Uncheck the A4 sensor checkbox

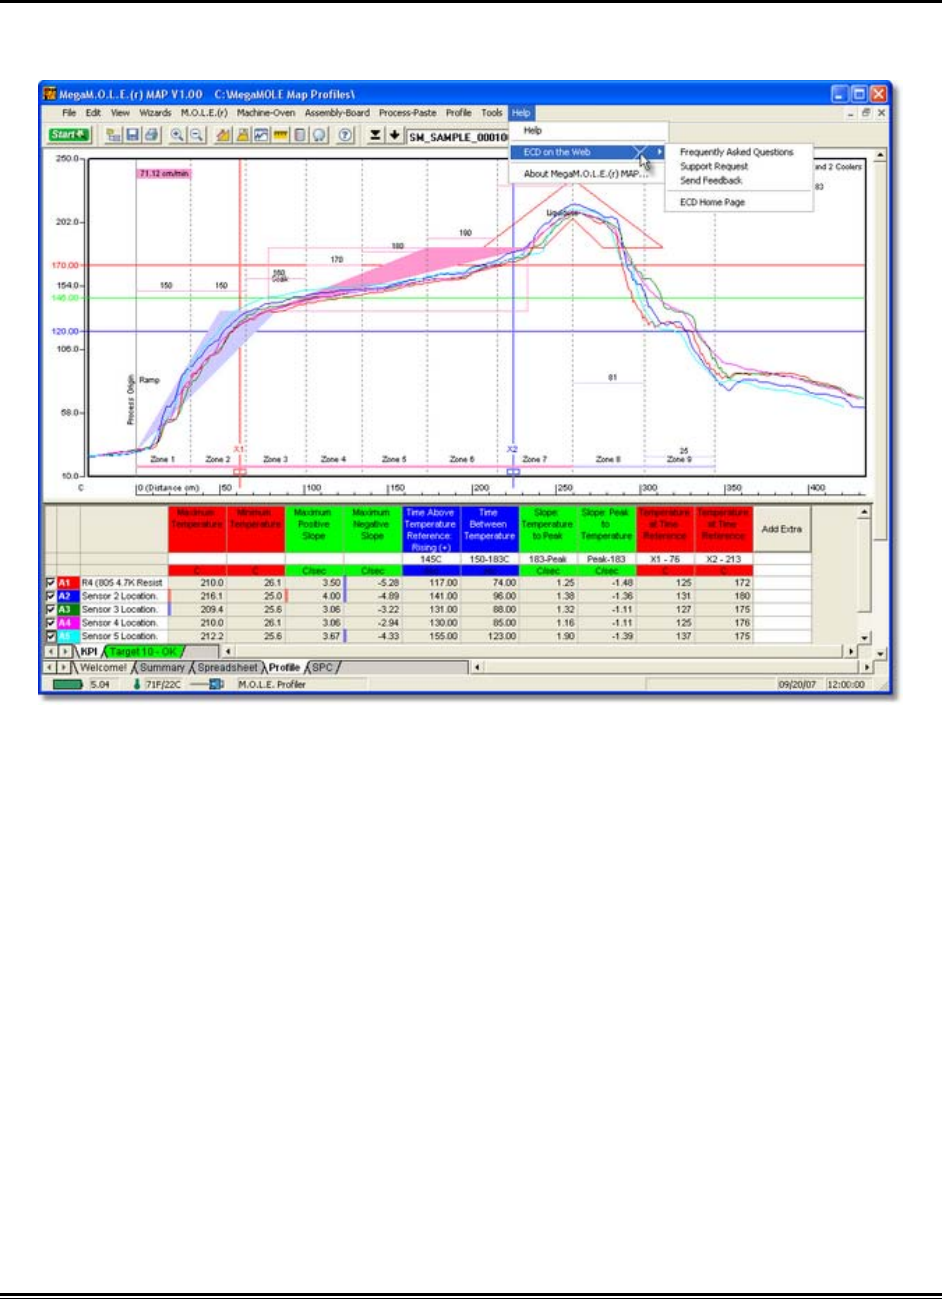(x=51, y=622)
